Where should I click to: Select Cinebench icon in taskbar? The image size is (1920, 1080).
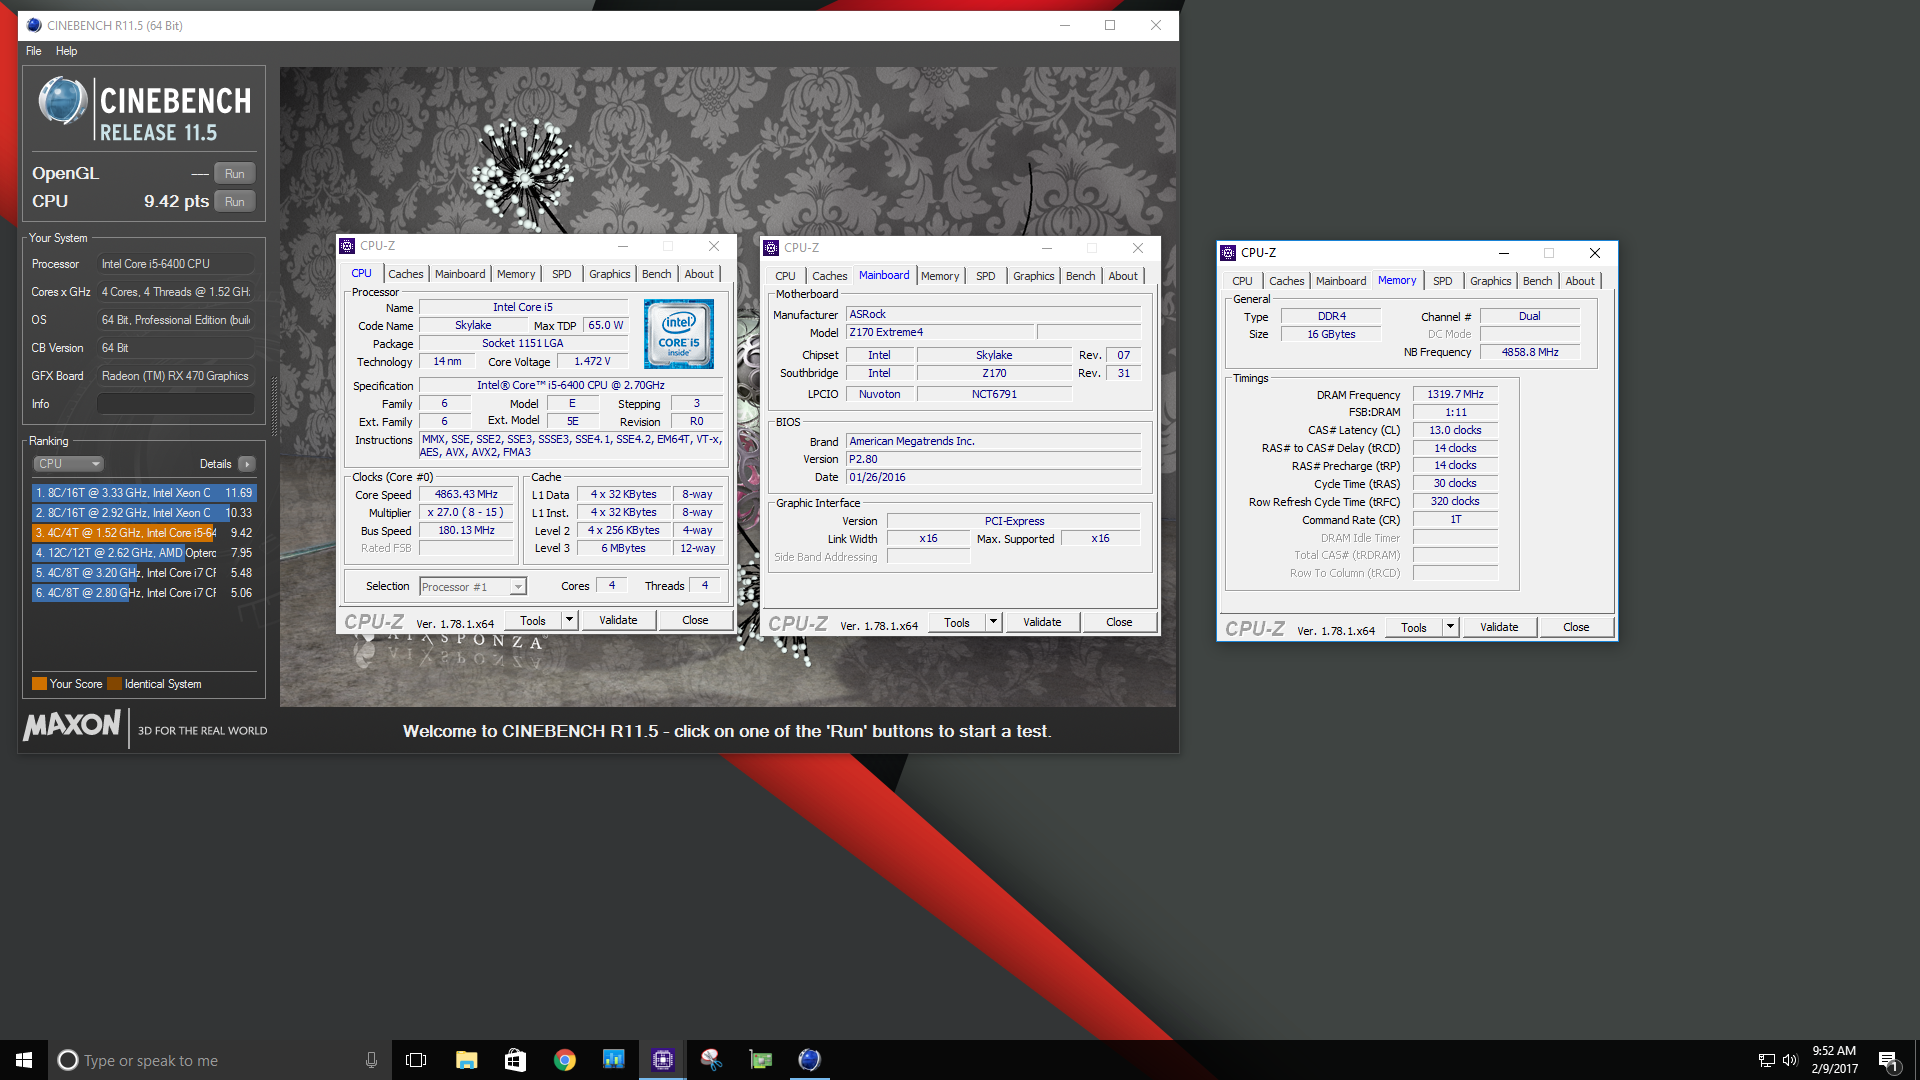pyautogui.click(x=810, y=1060)
